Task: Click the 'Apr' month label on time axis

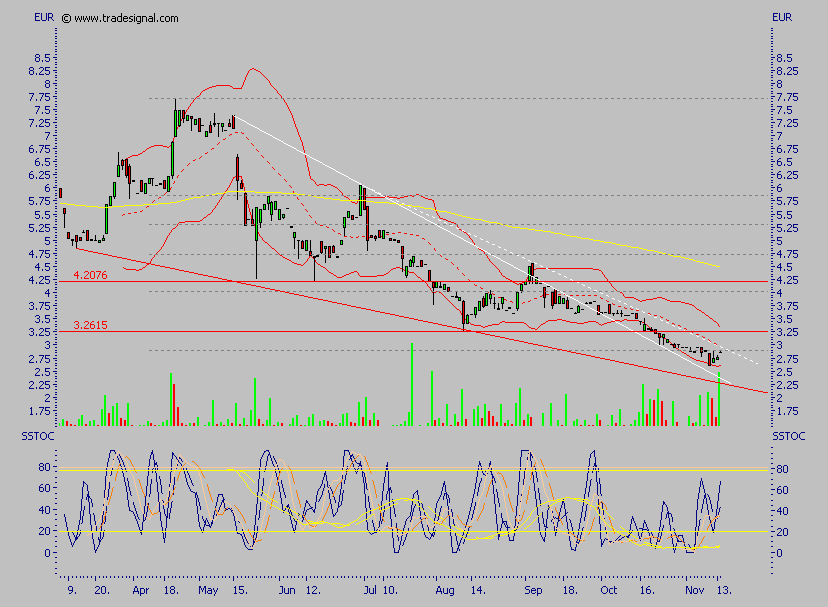Action: coord(140,591)
